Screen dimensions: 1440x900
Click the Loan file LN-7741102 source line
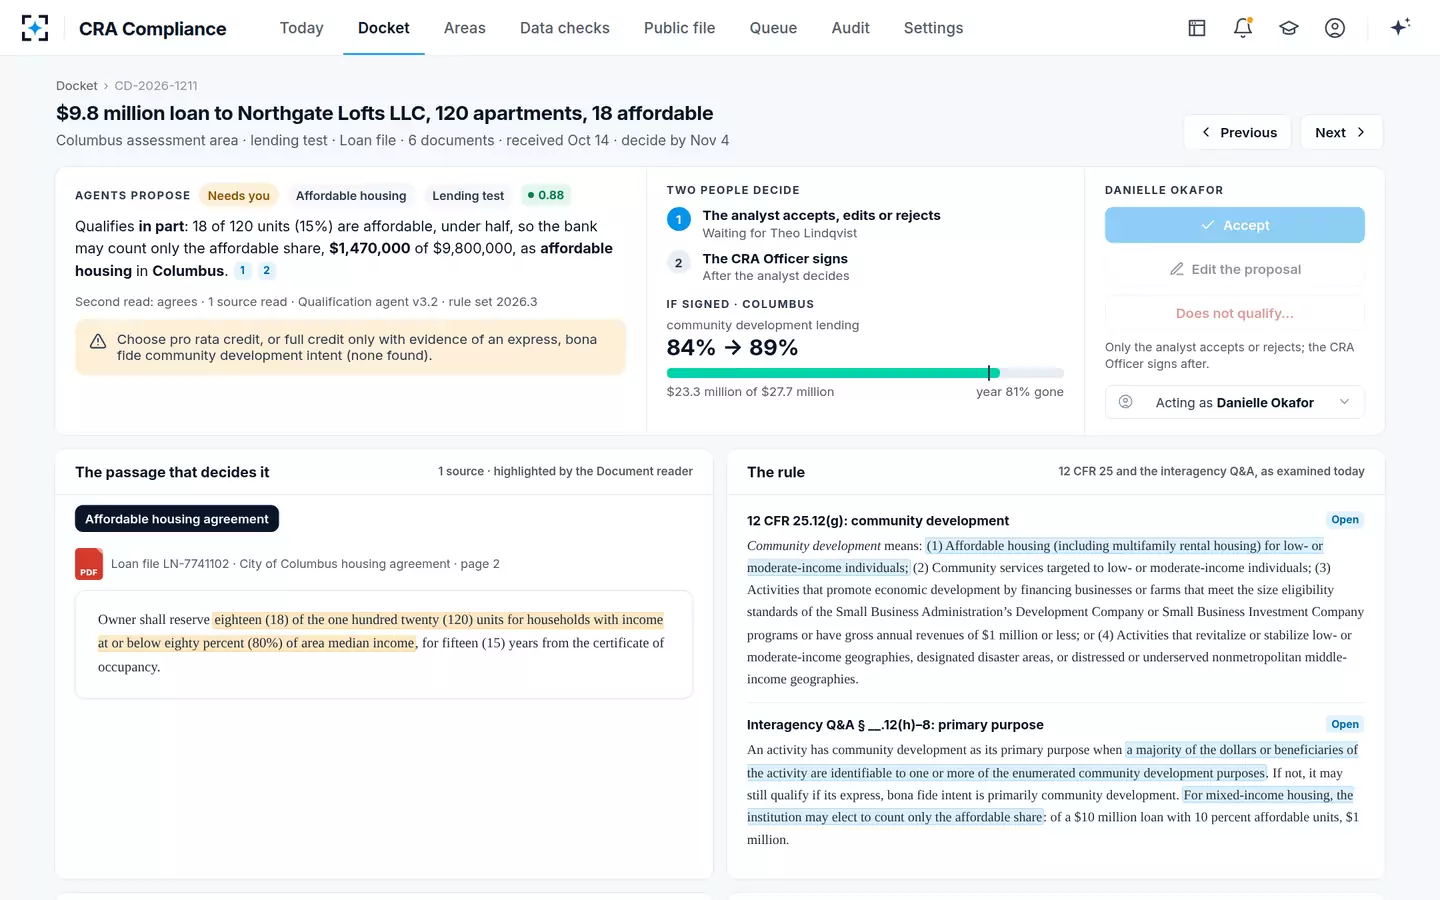click(305, 564)
